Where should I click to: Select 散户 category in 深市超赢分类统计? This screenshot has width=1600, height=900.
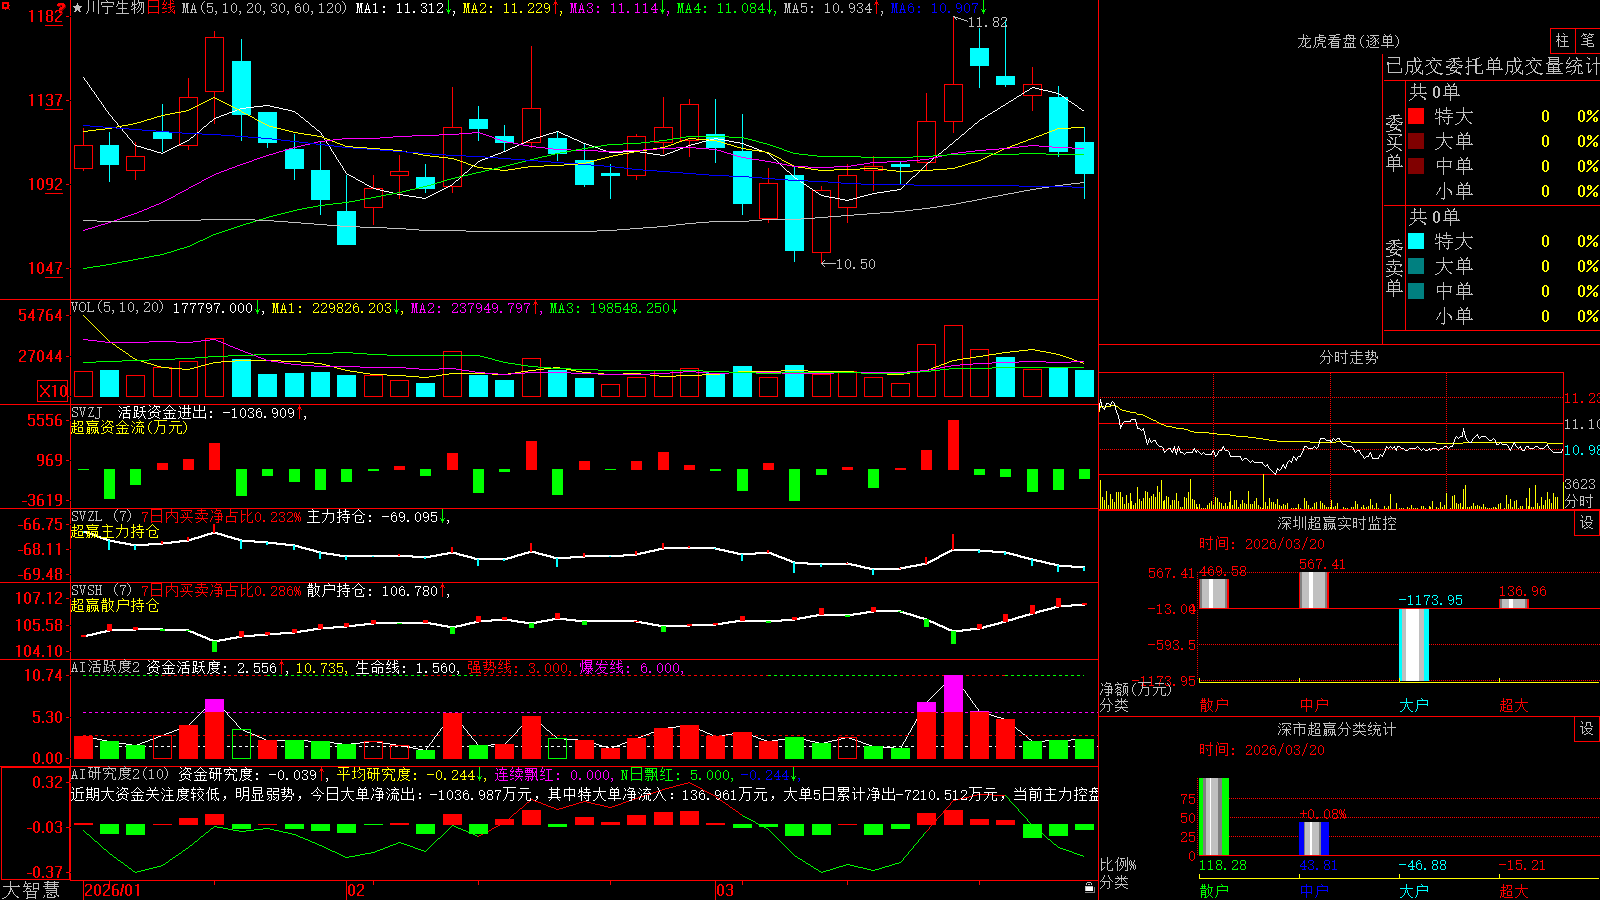pyautogui.click(x=1214, y=891)
